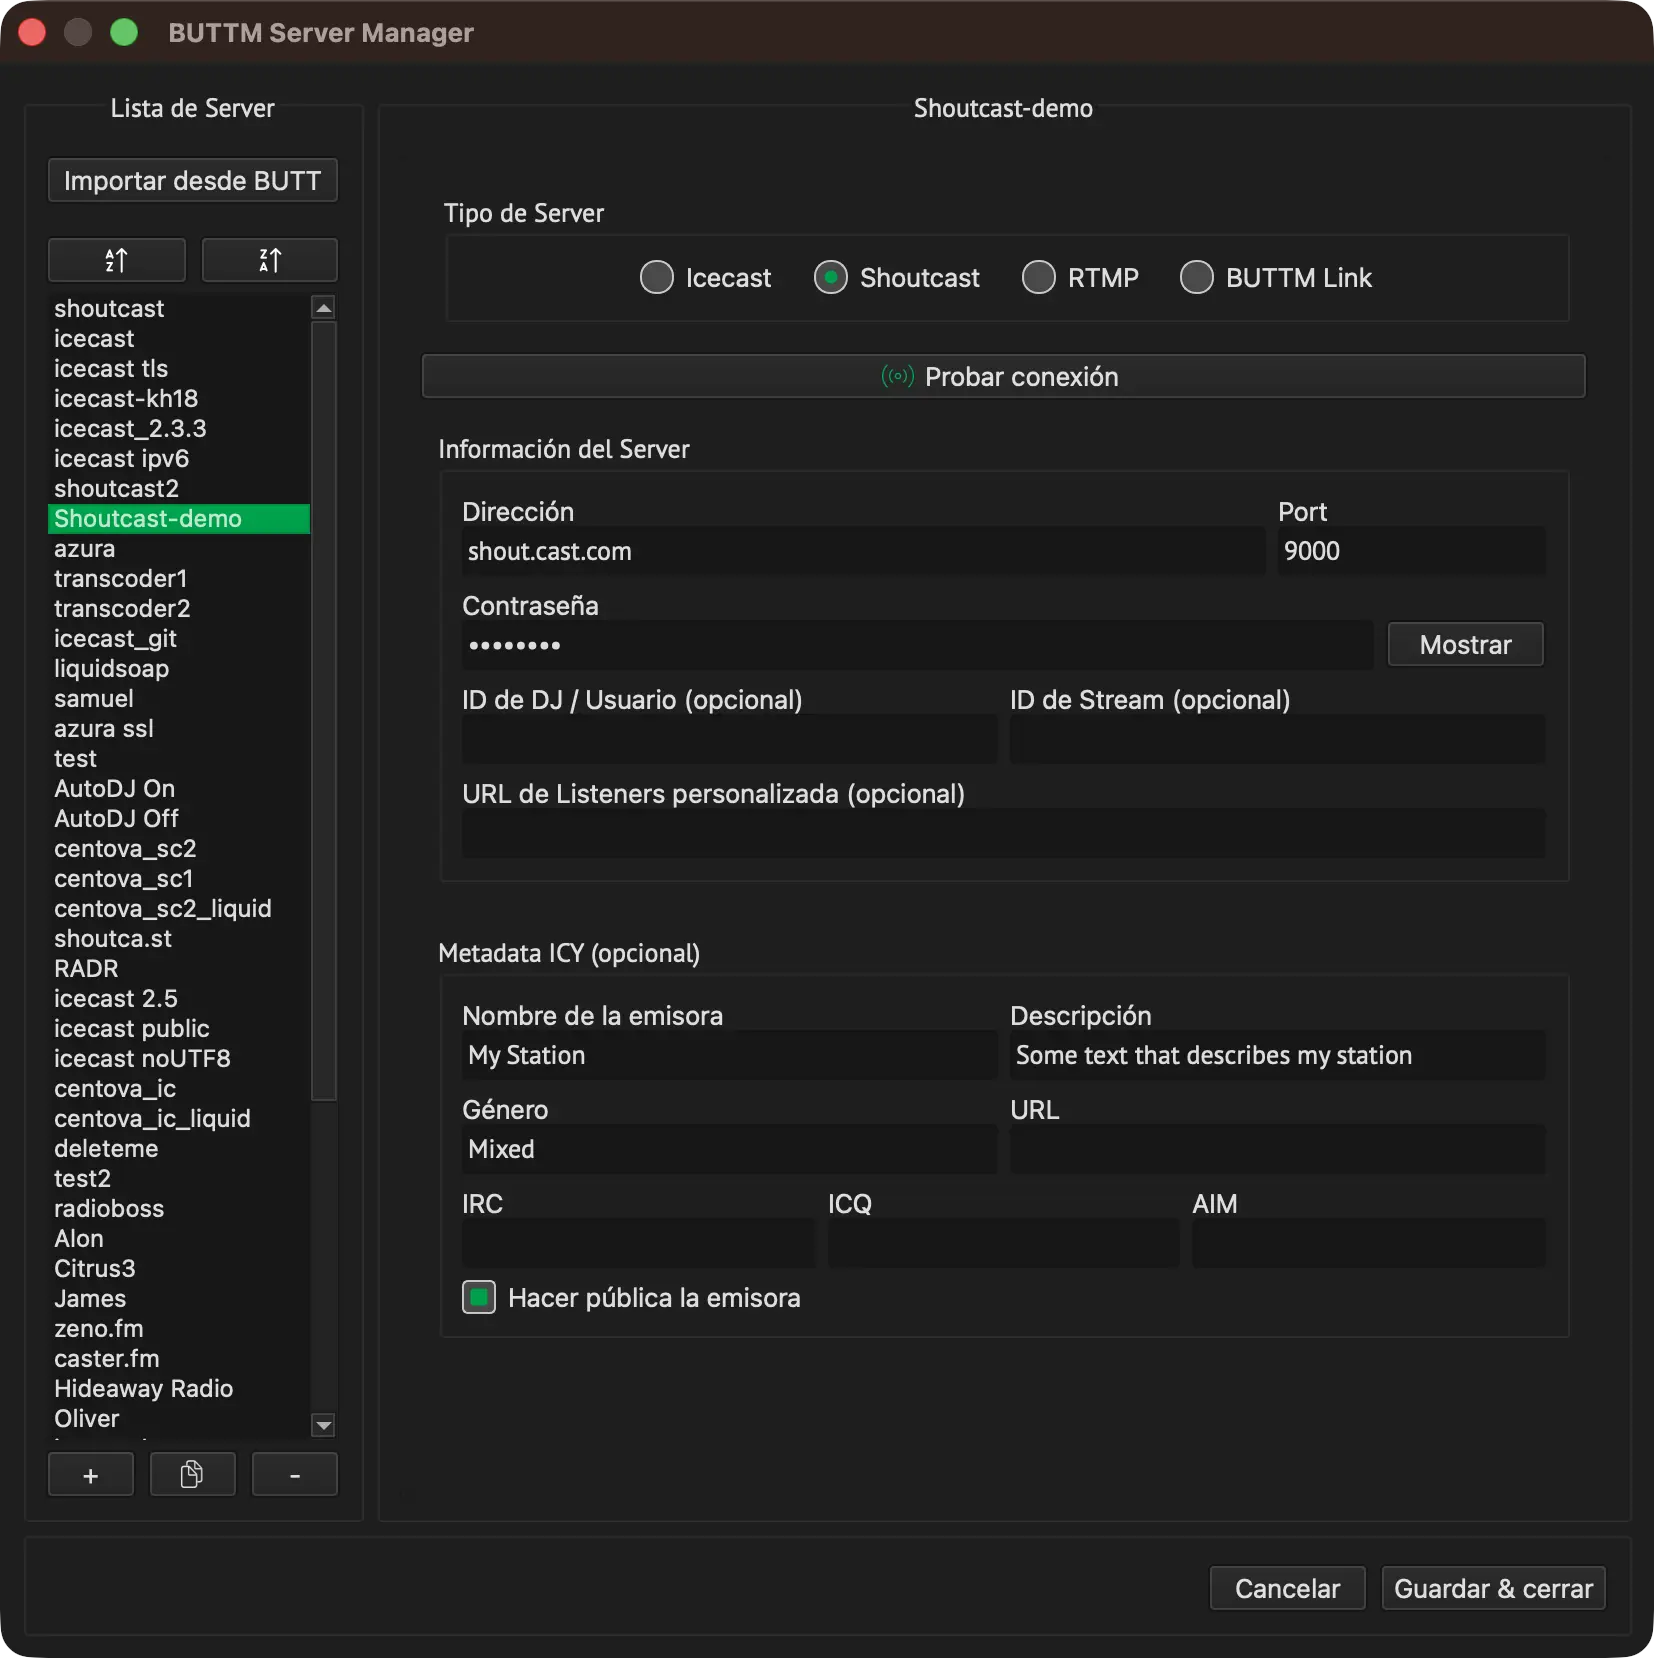
Task: Choose the RTMP server type
Action: pos(1080,277)
